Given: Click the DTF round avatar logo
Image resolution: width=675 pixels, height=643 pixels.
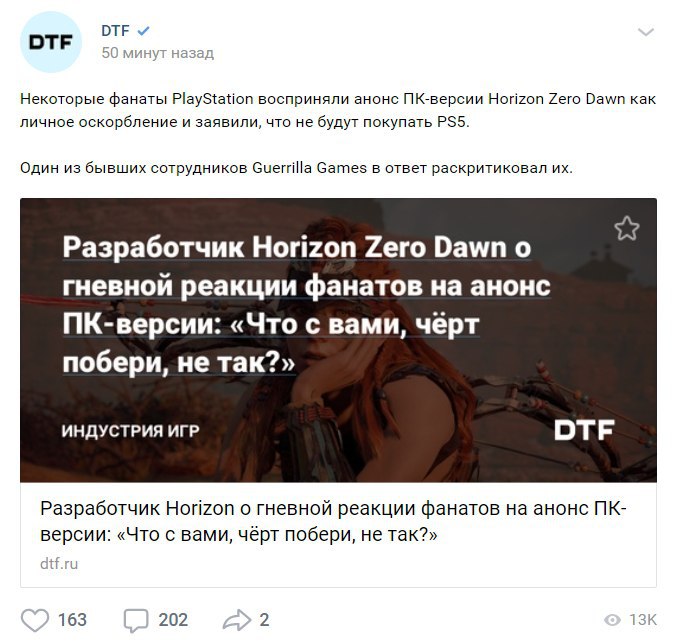Looking at the screenshot, I should coord(51,42).
